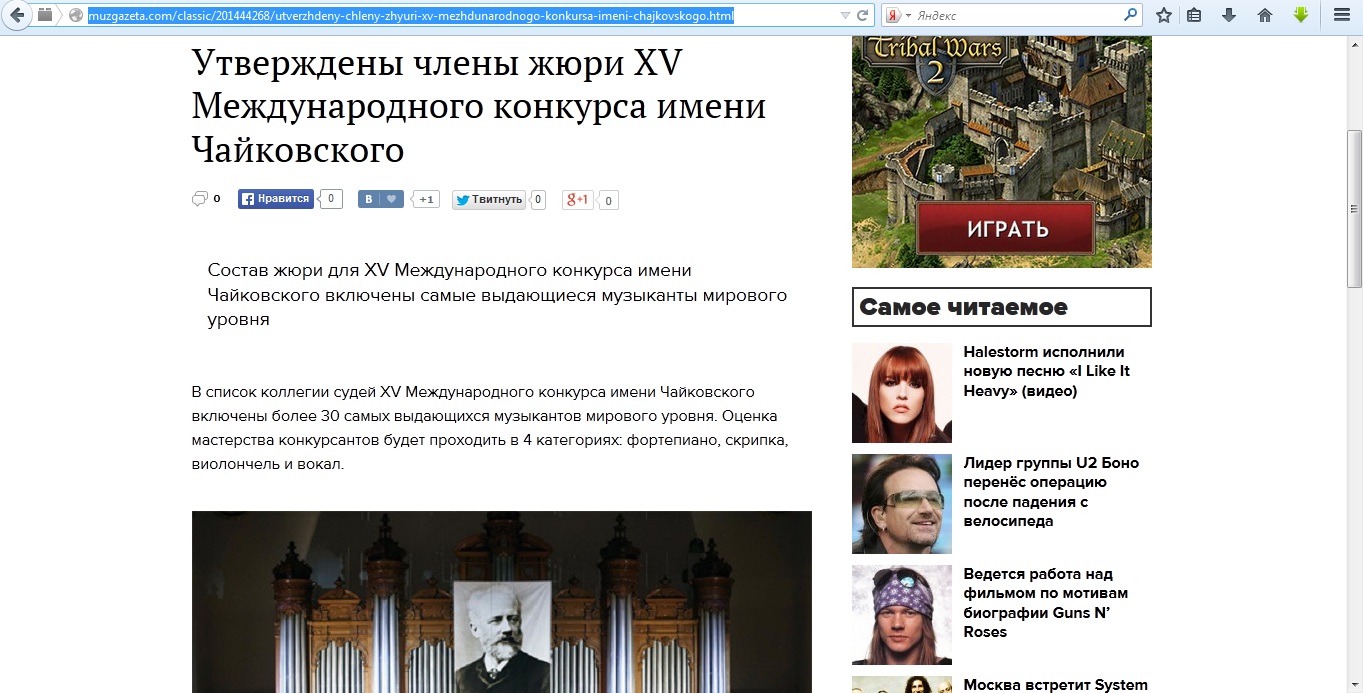Click the article headline Утверждены члены жюри

pos(479,106)
